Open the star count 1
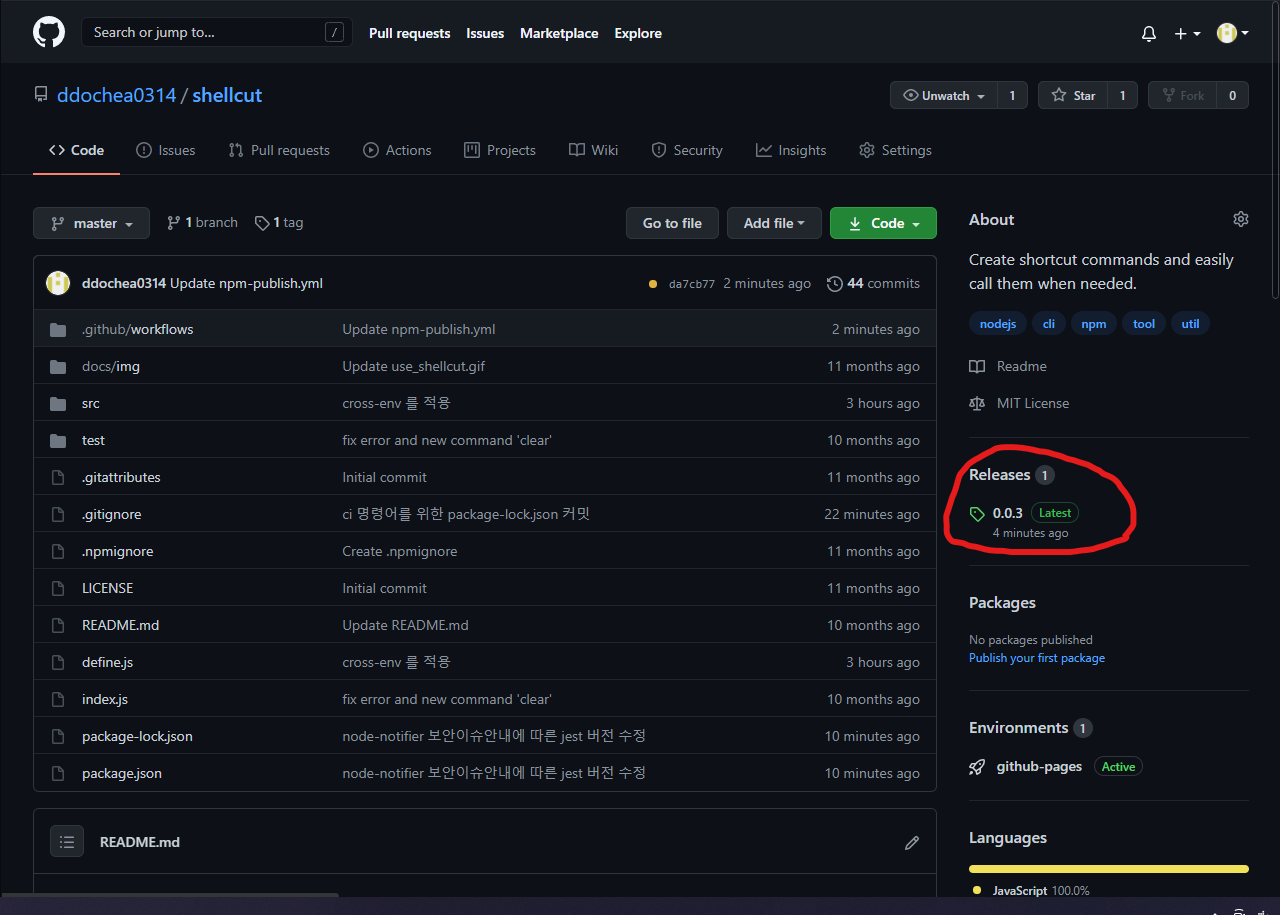The width and height of the screenshot is (1280, 915). (1122, 95)
